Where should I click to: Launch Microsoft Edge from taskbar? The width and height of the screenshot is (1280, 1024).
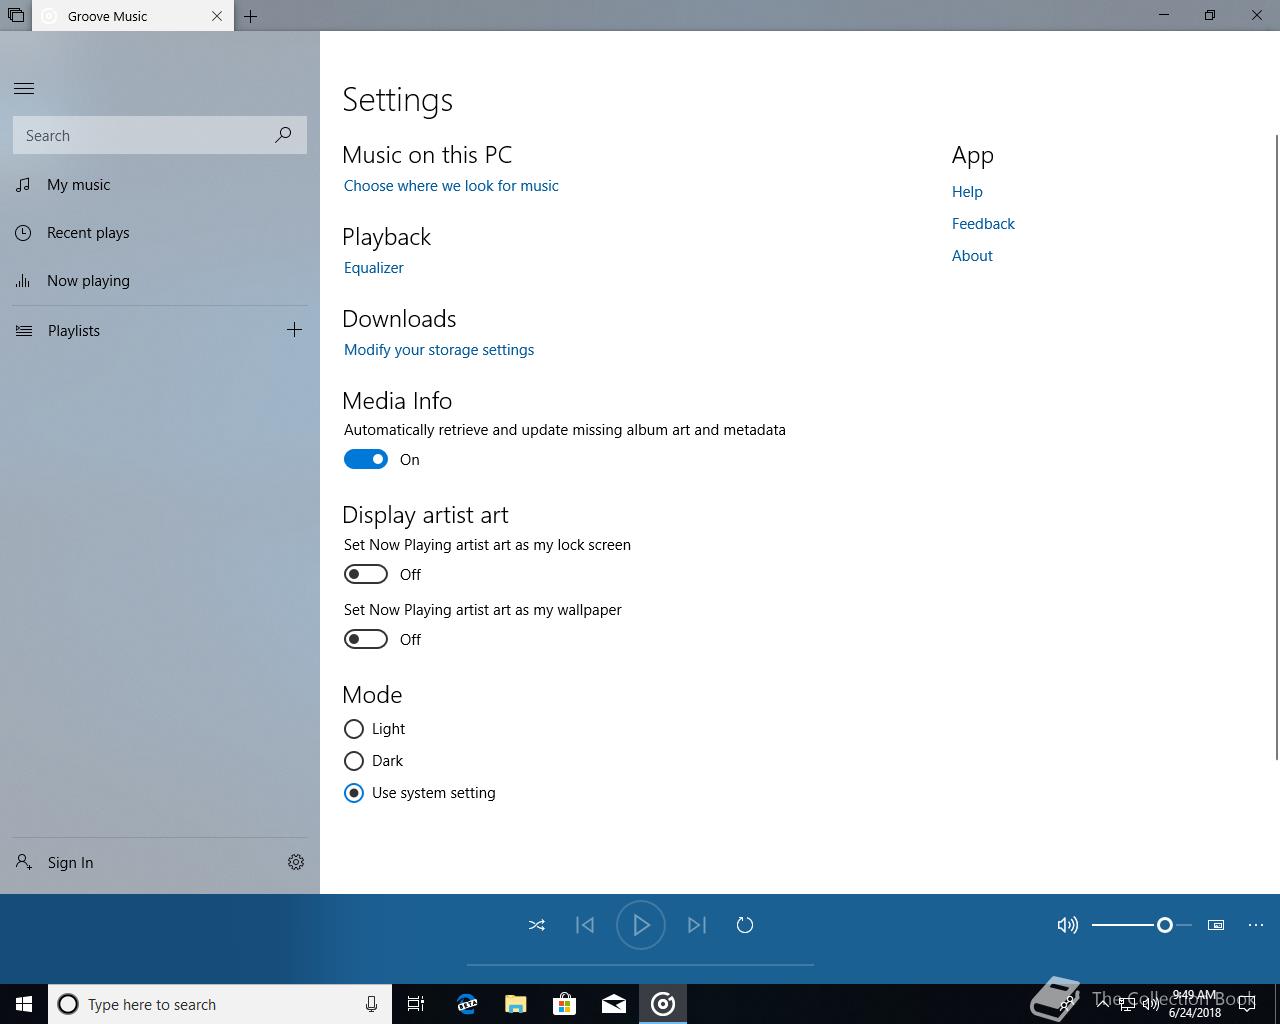coord(466,1004)
